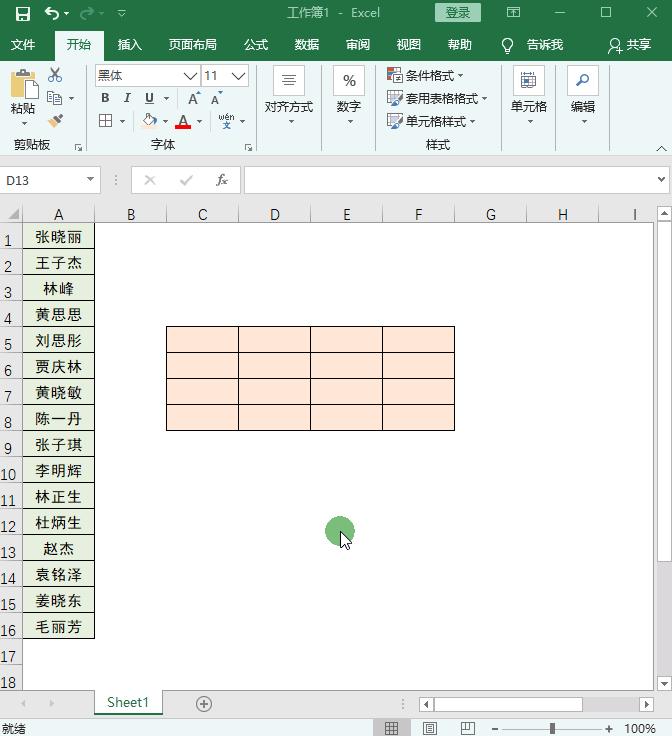This screenshot has width=672, height=736.
Task: Switch to the 数据 Data tab
Action: point(307,45)
